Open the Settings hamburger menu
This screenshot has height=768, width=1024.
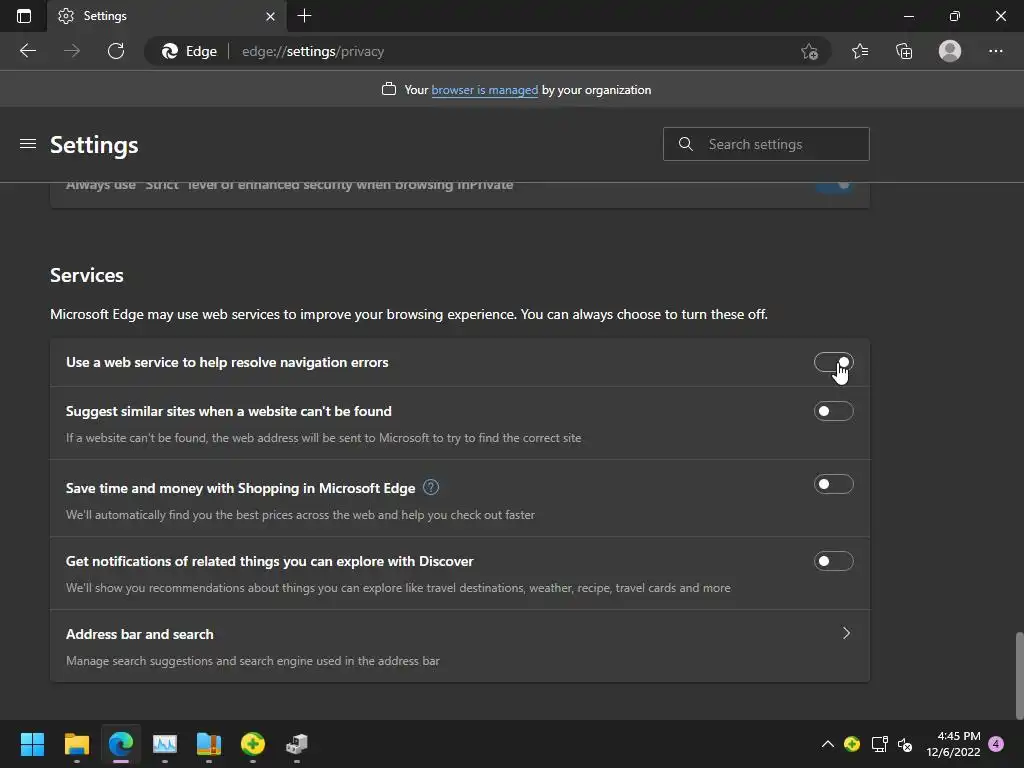28,144
